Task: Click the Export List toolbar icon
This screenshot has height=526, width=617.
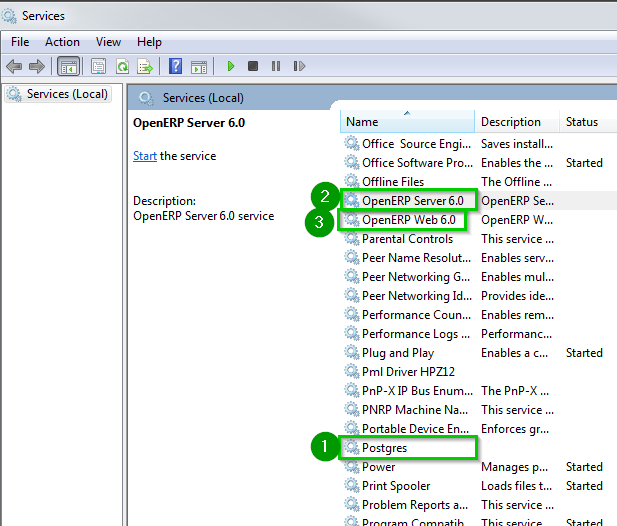Action: [145, 66]
